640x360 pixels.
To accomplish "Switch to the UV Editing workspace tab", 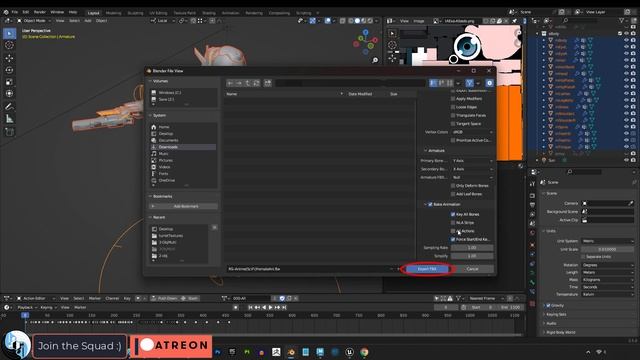I will pos(158,13).
